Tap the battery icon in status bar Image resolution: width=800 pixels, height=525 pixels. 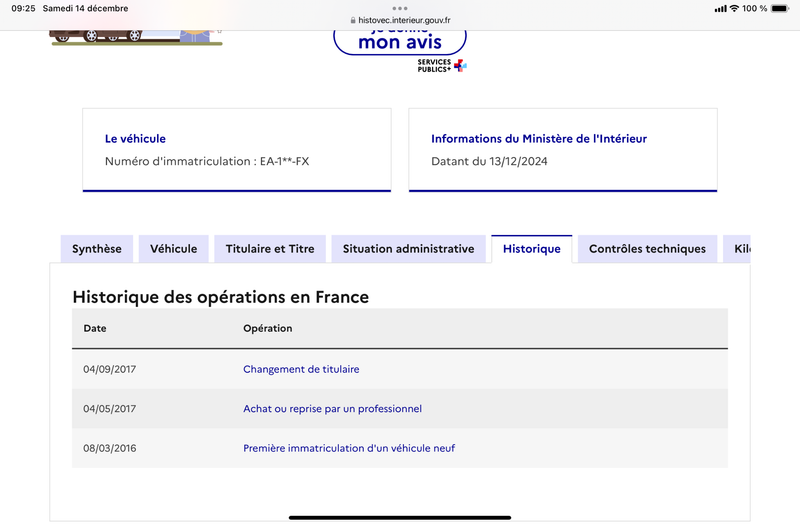pyautogui.click(x=780, y=8)
